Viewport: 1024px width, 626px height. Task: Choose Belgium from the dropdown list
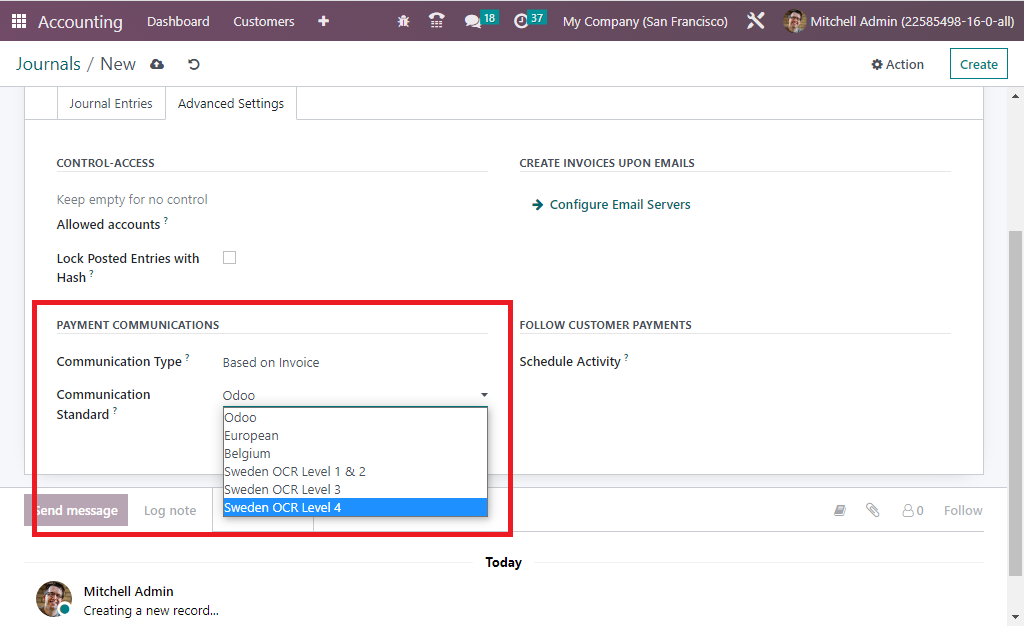click(x=355, y=453)
